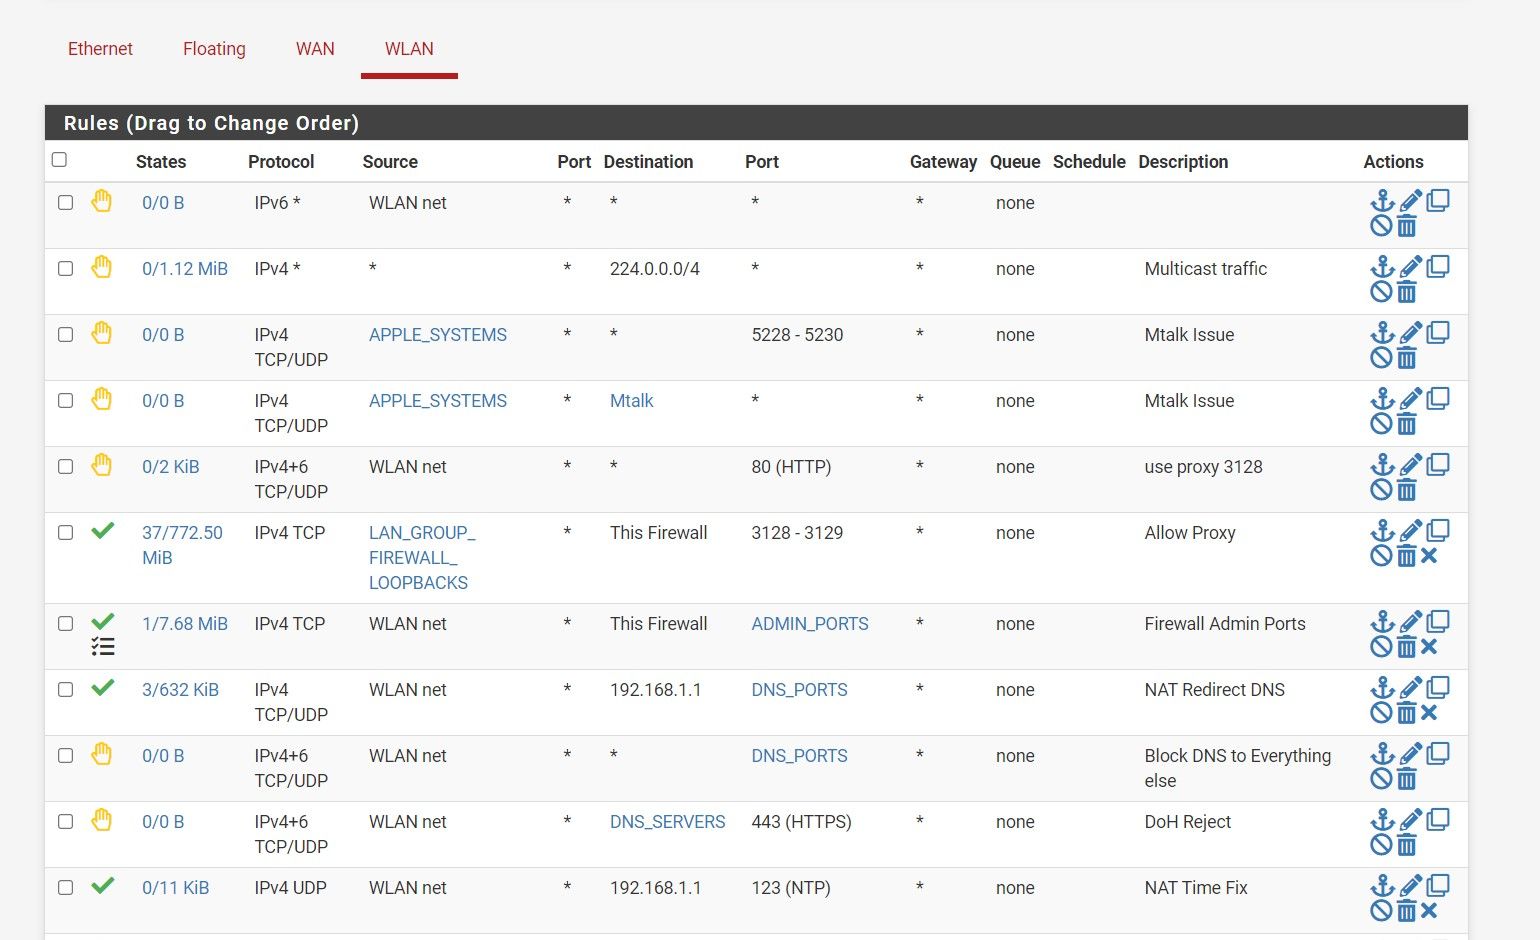
Task: Click the 224.0.0.0/4 destination cell
Action: pyautogui.click(x=655, y=269)
